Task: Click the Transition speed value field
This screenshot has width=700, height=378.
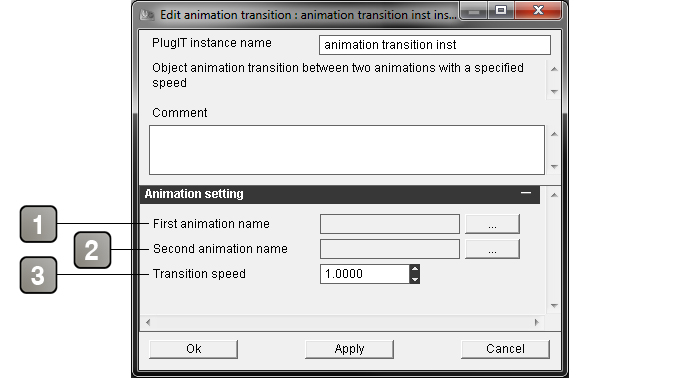Action: click(x=364, y=274)
